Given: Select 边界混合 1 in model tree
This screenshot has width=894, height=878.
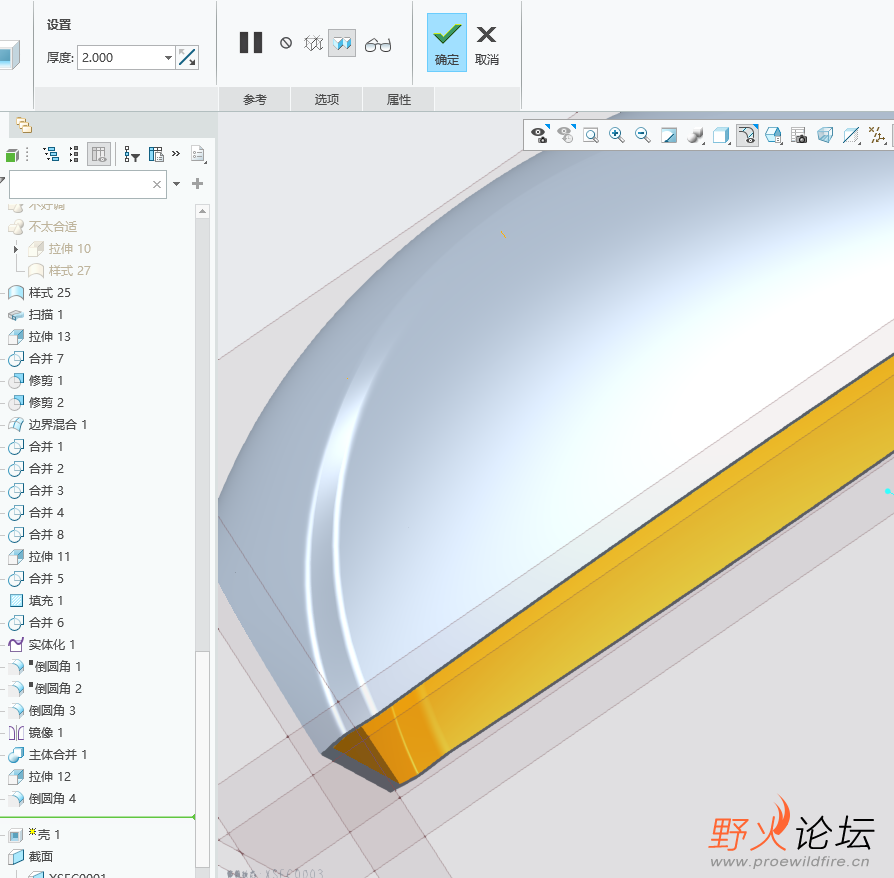Looking at the screenshot, I should [57, 425].
